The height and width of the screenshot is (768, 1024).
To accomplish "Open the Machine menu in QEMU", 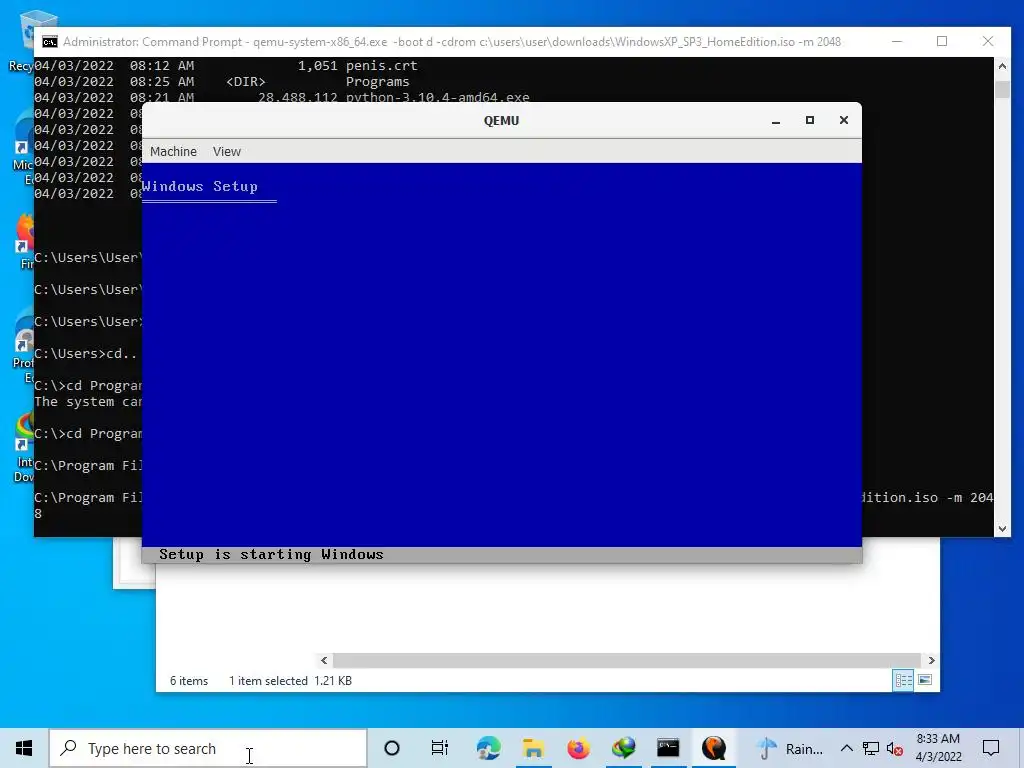I will pyautogui.click(x=173, y=152).
